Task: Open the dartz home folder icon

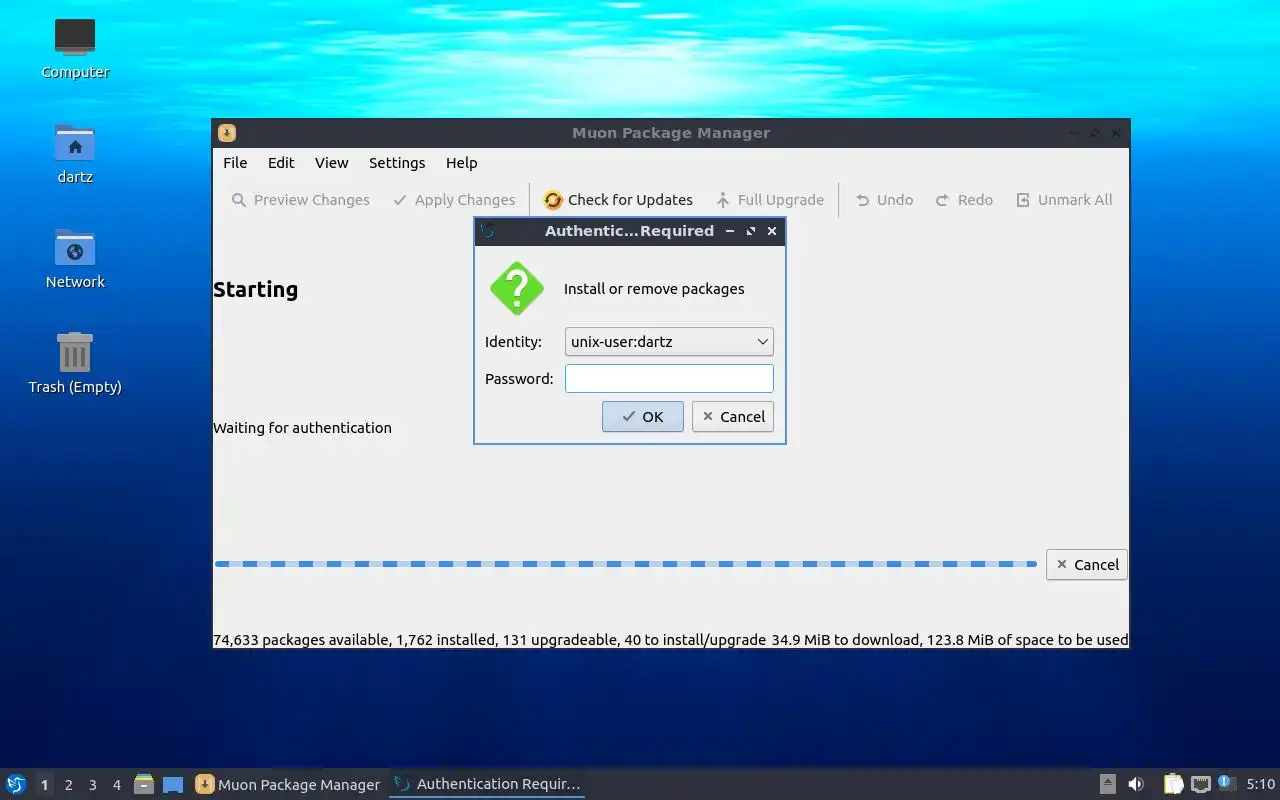Action: point(75,154)
